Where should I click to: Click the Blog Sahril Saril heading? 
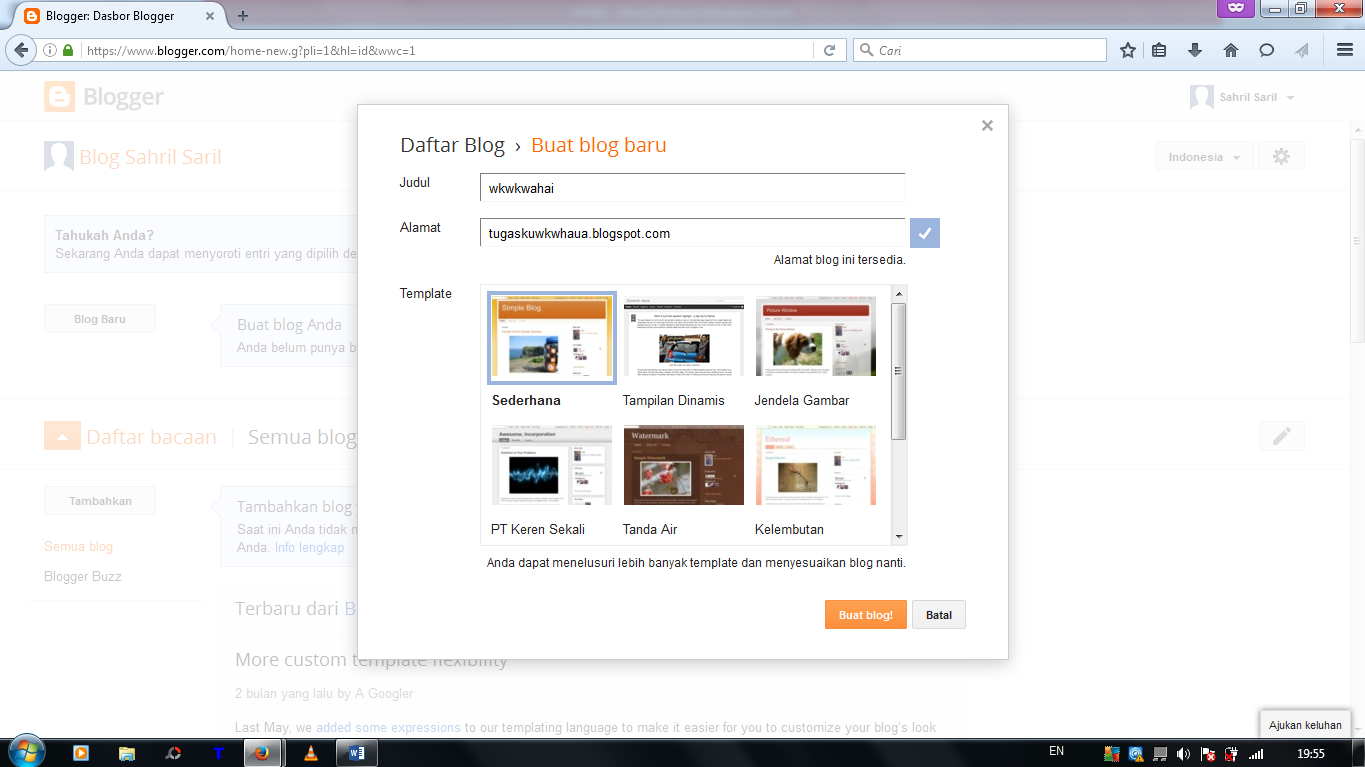click(x=150, y=157)
